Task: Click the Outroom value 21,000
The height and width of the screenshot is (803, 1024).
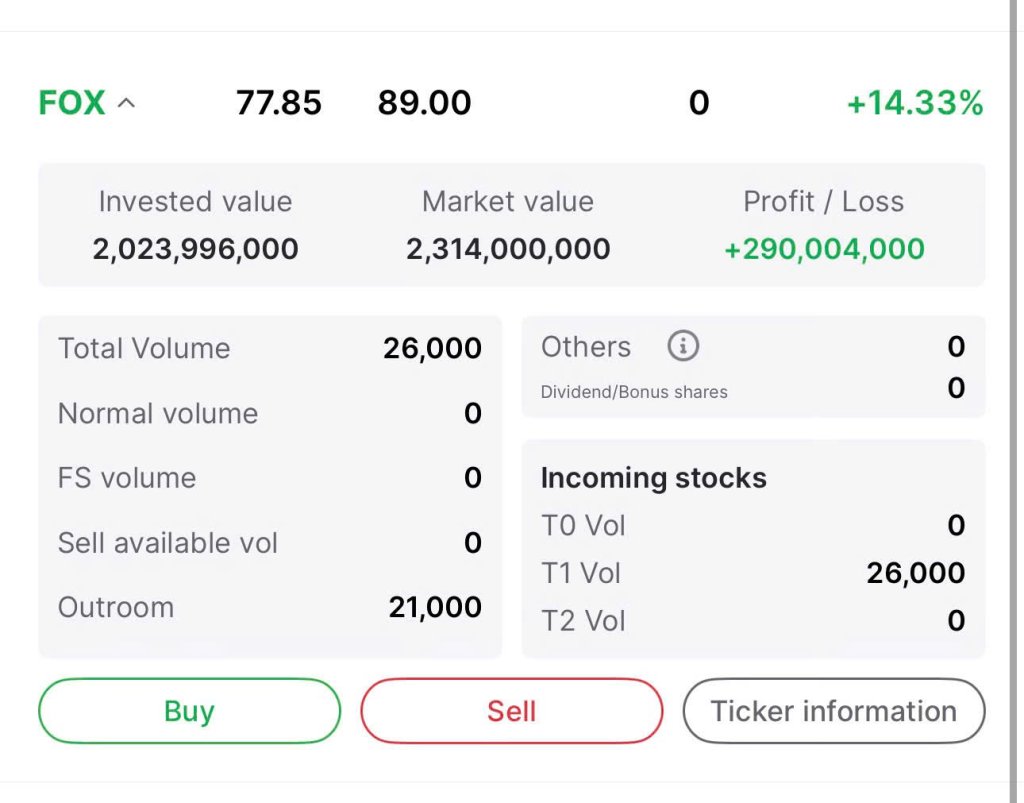Action: [x=435, y=607]
